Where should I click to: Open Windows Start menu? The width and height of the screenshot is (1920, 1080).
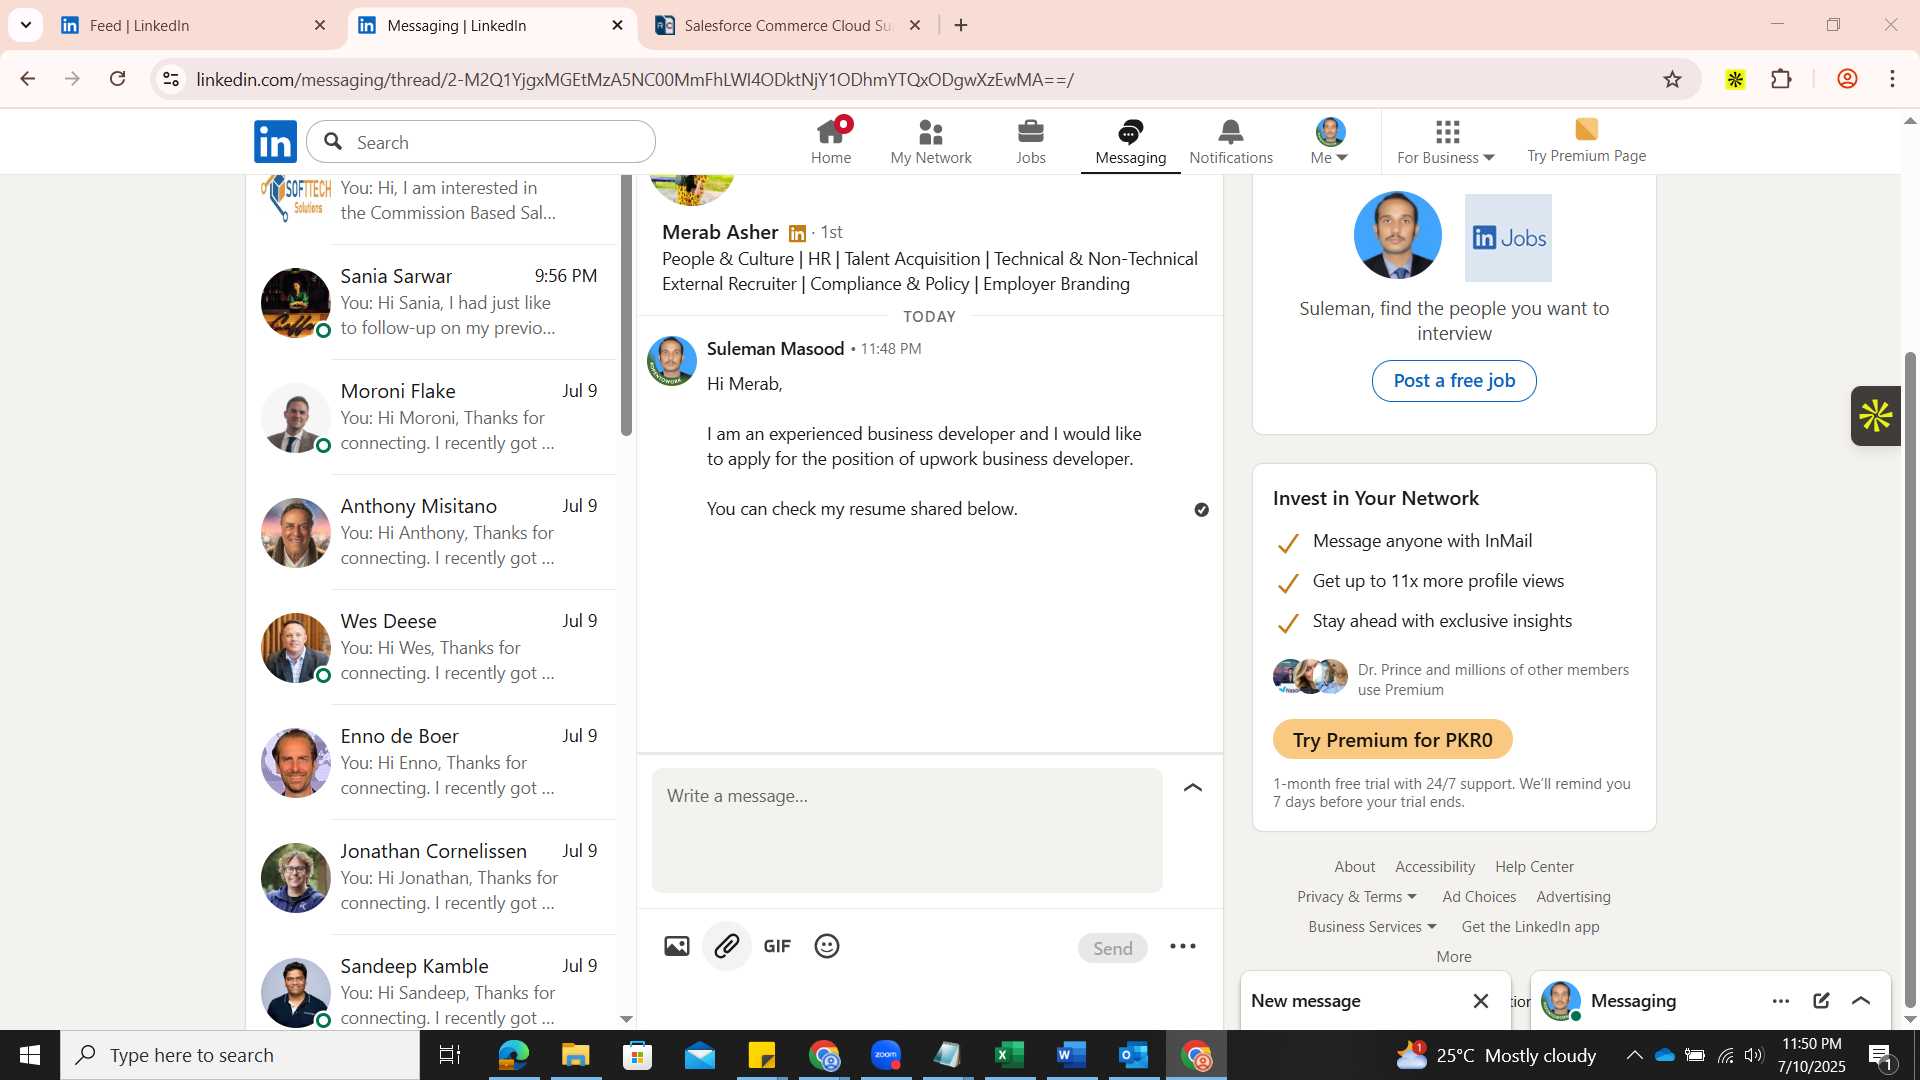[x=30, y=1055]
